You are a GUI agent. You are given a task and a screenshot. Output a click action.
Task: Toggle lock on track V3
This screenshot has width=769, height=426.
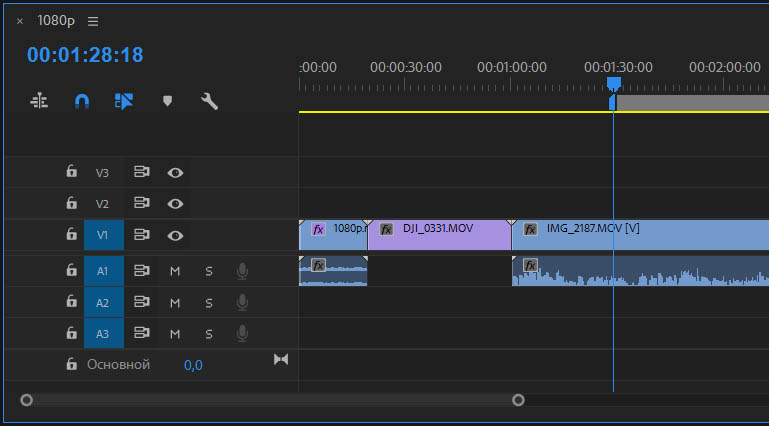tap(72, 171)
